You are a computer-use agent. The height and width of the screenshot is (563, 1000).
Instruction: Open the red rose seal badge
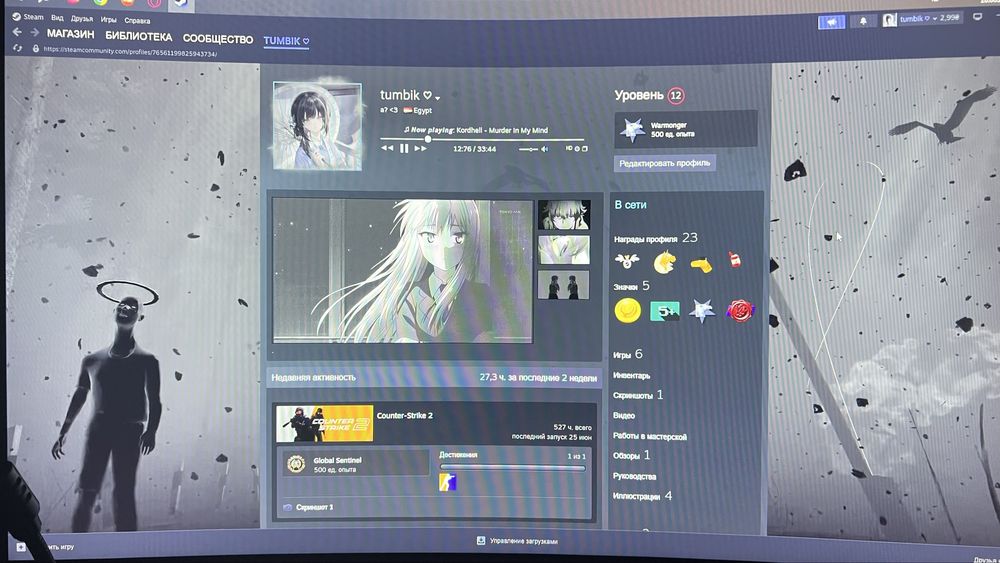(740, 311)
